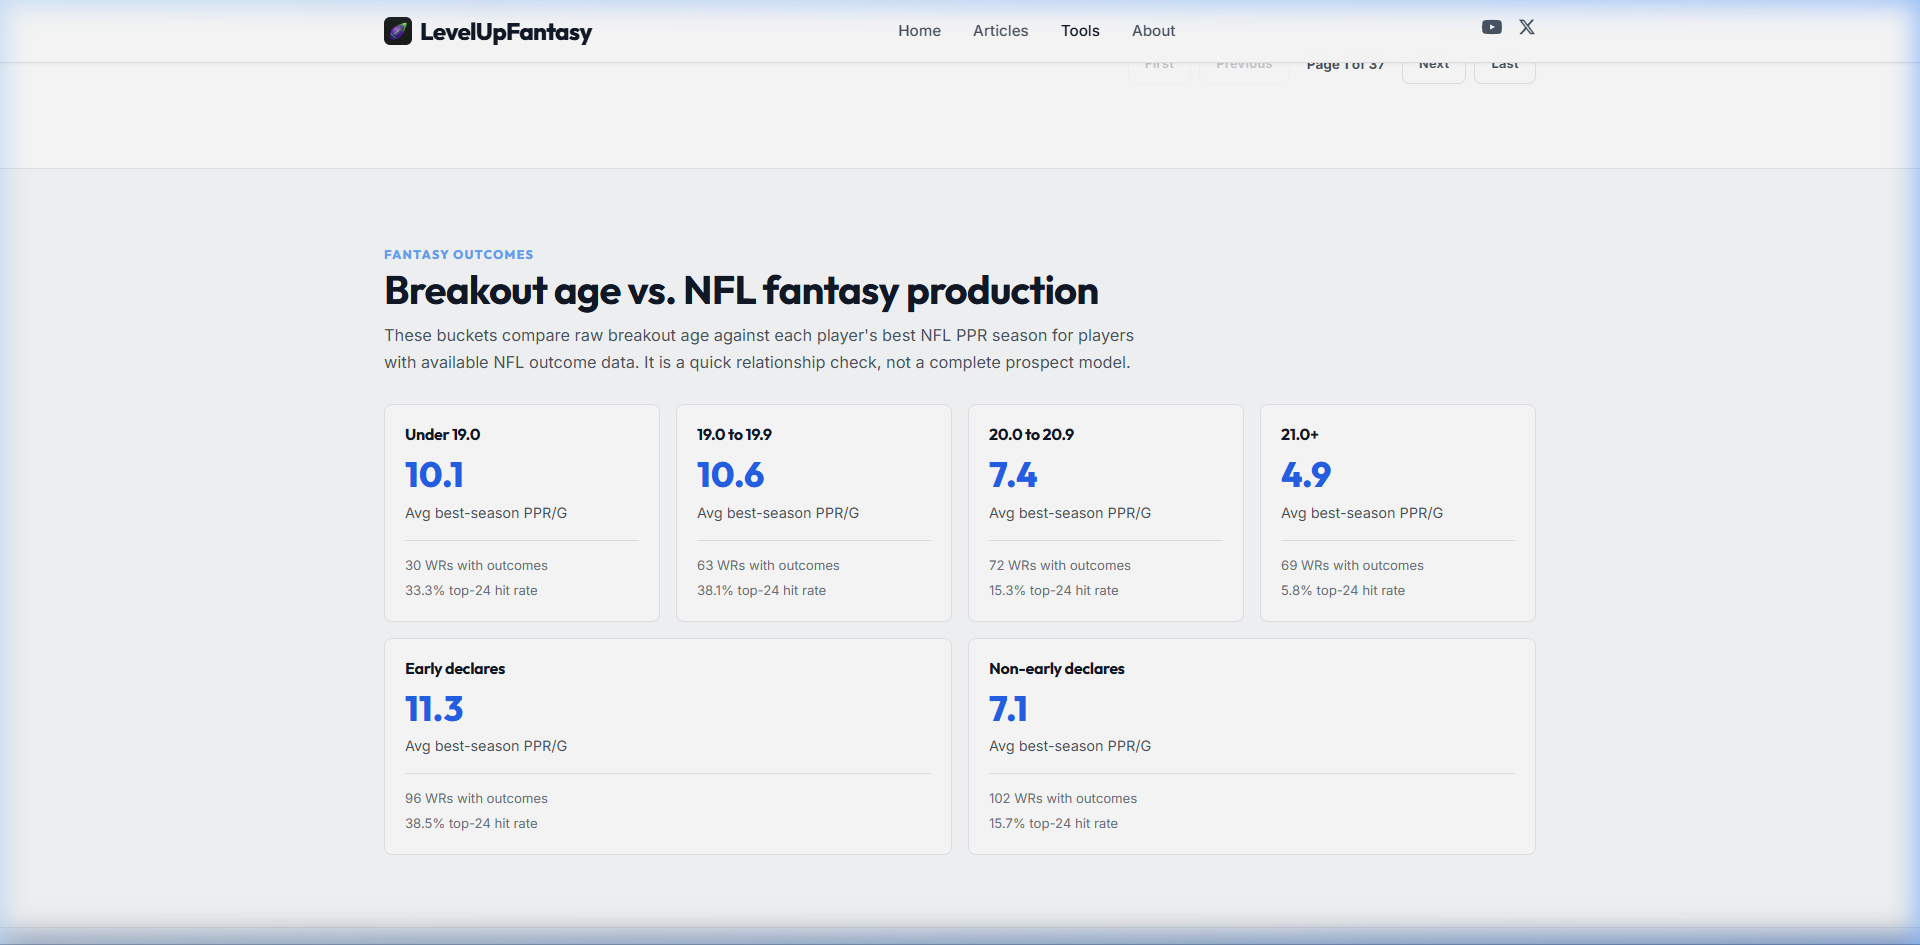Click '38.1% top-24 hit rate'
The image size is (1920, 945).
(761, 591)
